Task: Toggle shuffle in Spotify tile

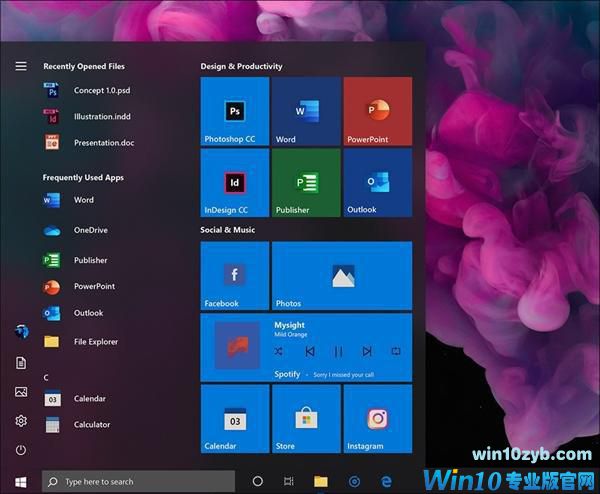Action: tap(279, 351)
